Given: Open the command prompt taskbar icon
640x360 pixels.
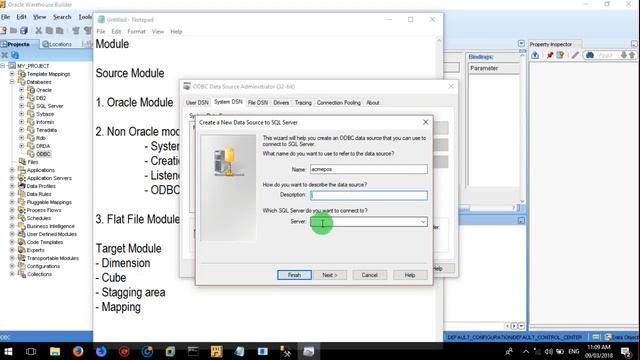Looking at the screenshot, I should point(193,351).
